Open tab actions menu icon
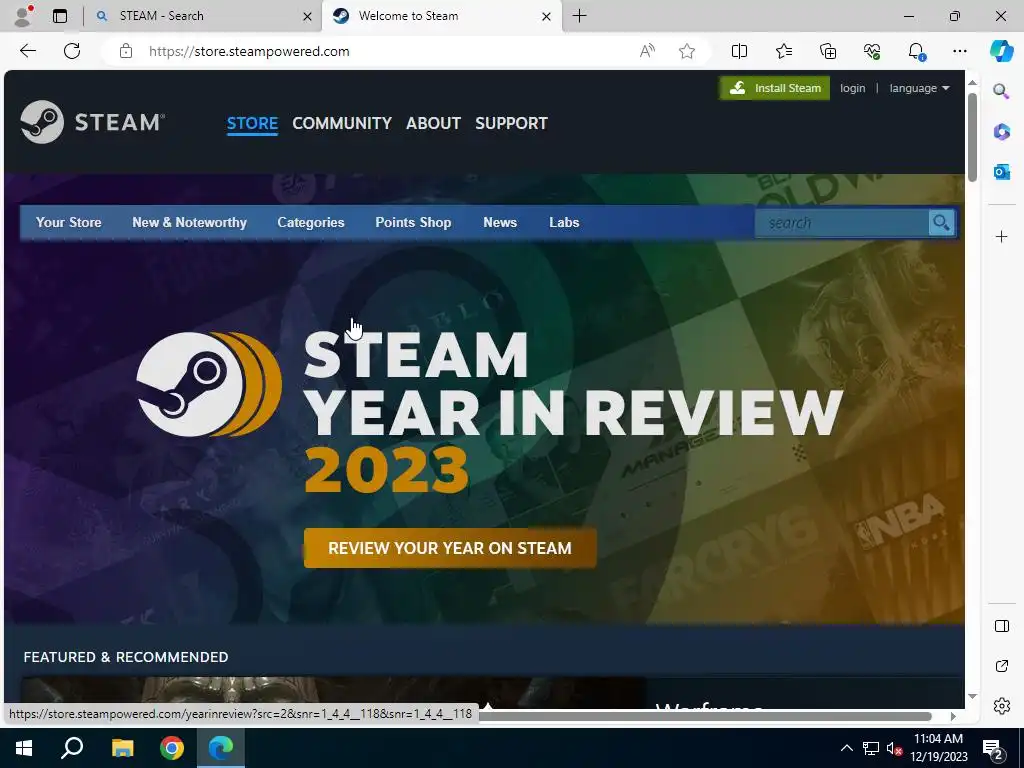Image resolution: width=1024 pixels, height=768 pixels. tap(60, 16)
